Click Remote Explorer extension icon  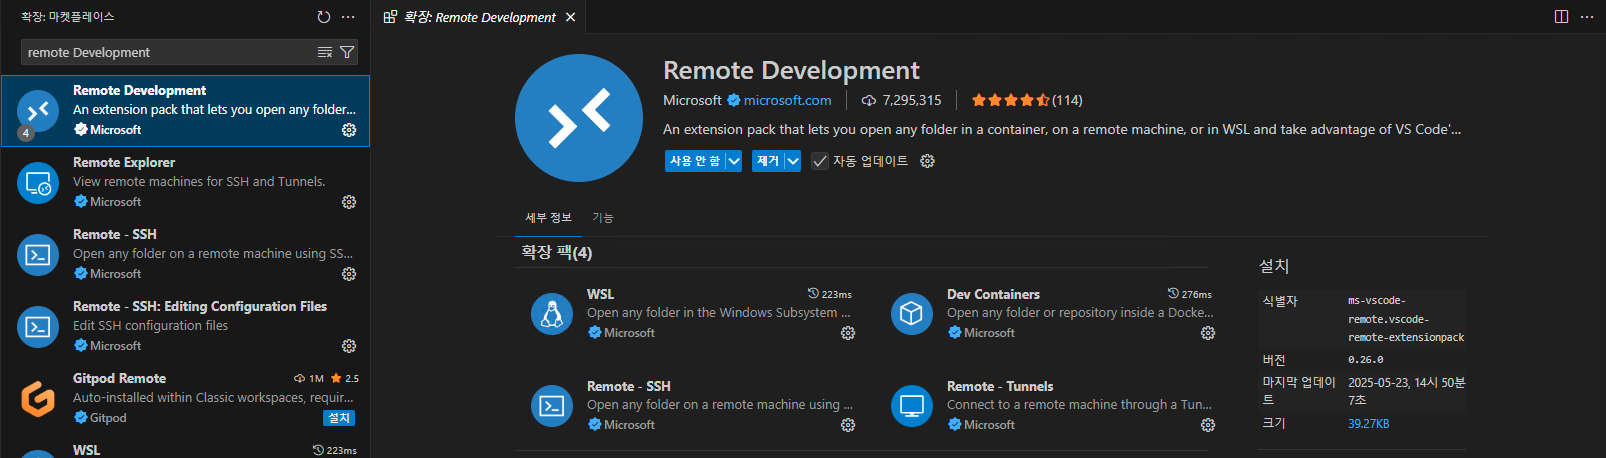38,183
